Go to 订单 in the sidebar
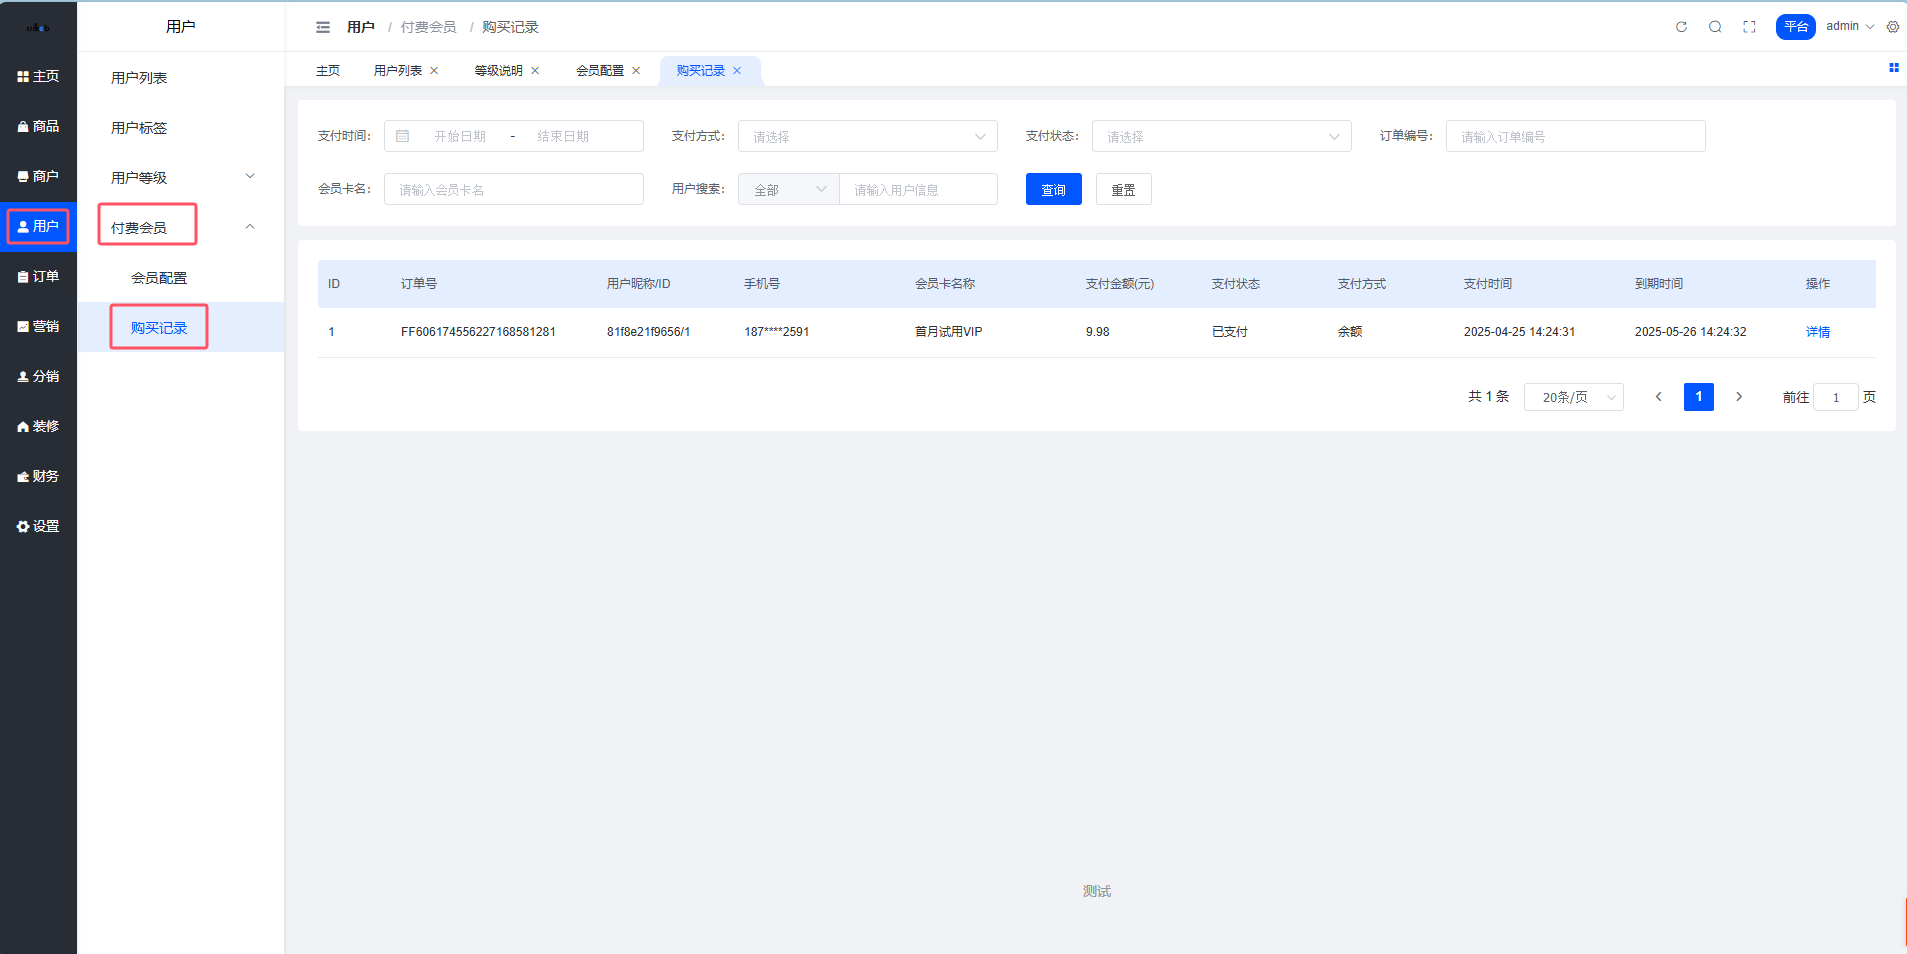This screenshot has height=954, width=1907. point(38,276)
